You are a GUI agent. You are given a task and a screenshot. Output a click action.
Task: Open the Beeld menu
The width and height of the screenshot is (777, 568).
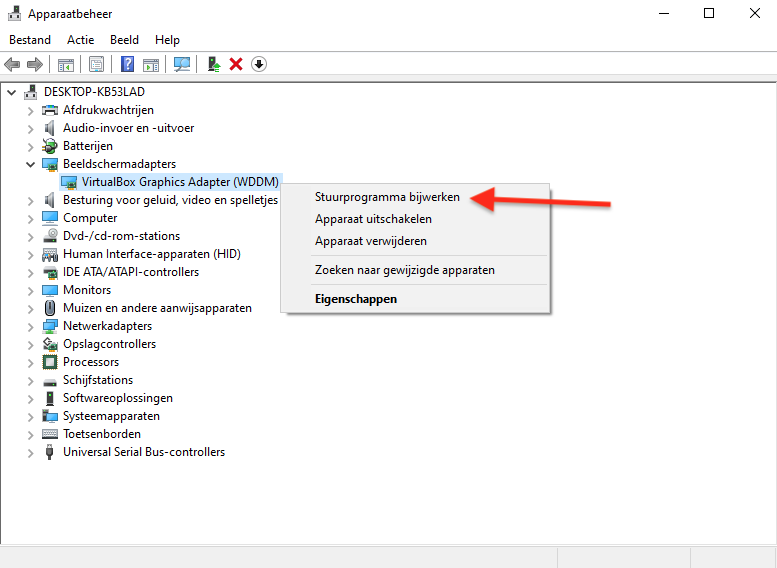pyautogui.click(x=124, y=40)
